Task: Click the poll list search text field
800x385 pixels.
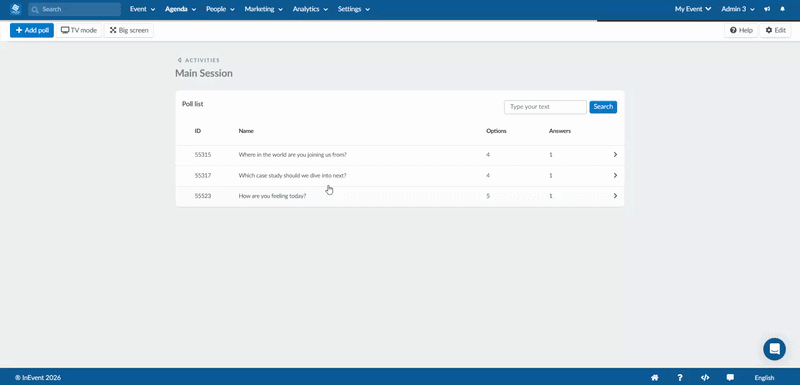Action: tap(545, 107)
